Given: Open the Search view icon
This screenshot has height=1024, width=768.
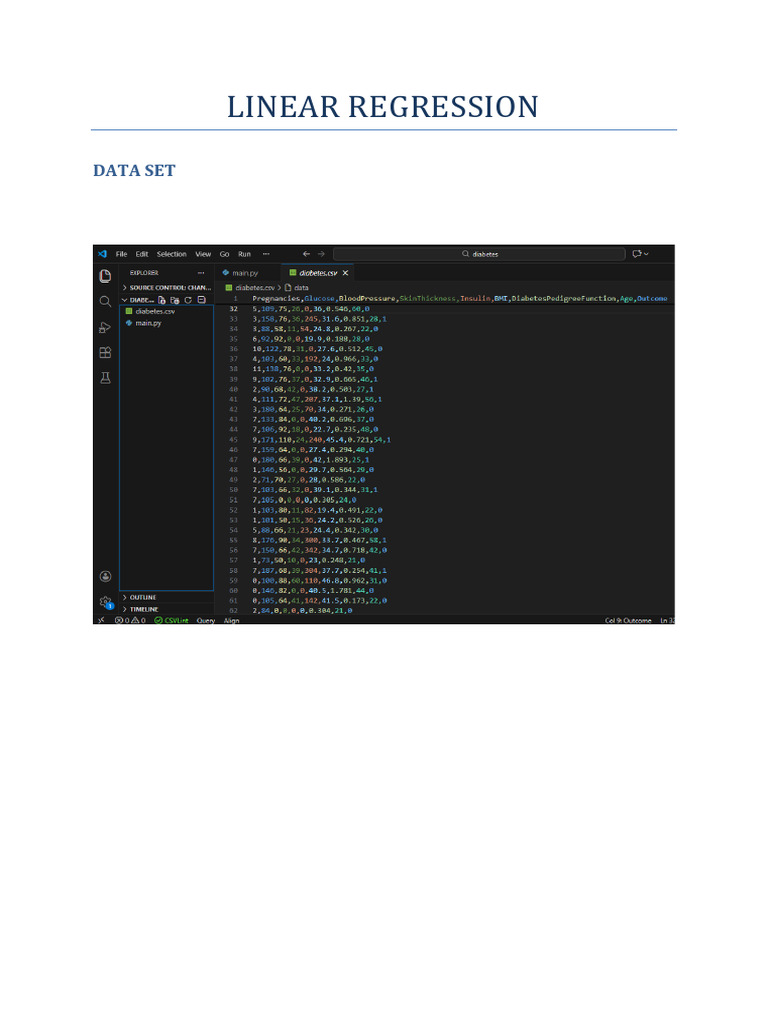Looking at the screenshot, I should coord(105,301).
